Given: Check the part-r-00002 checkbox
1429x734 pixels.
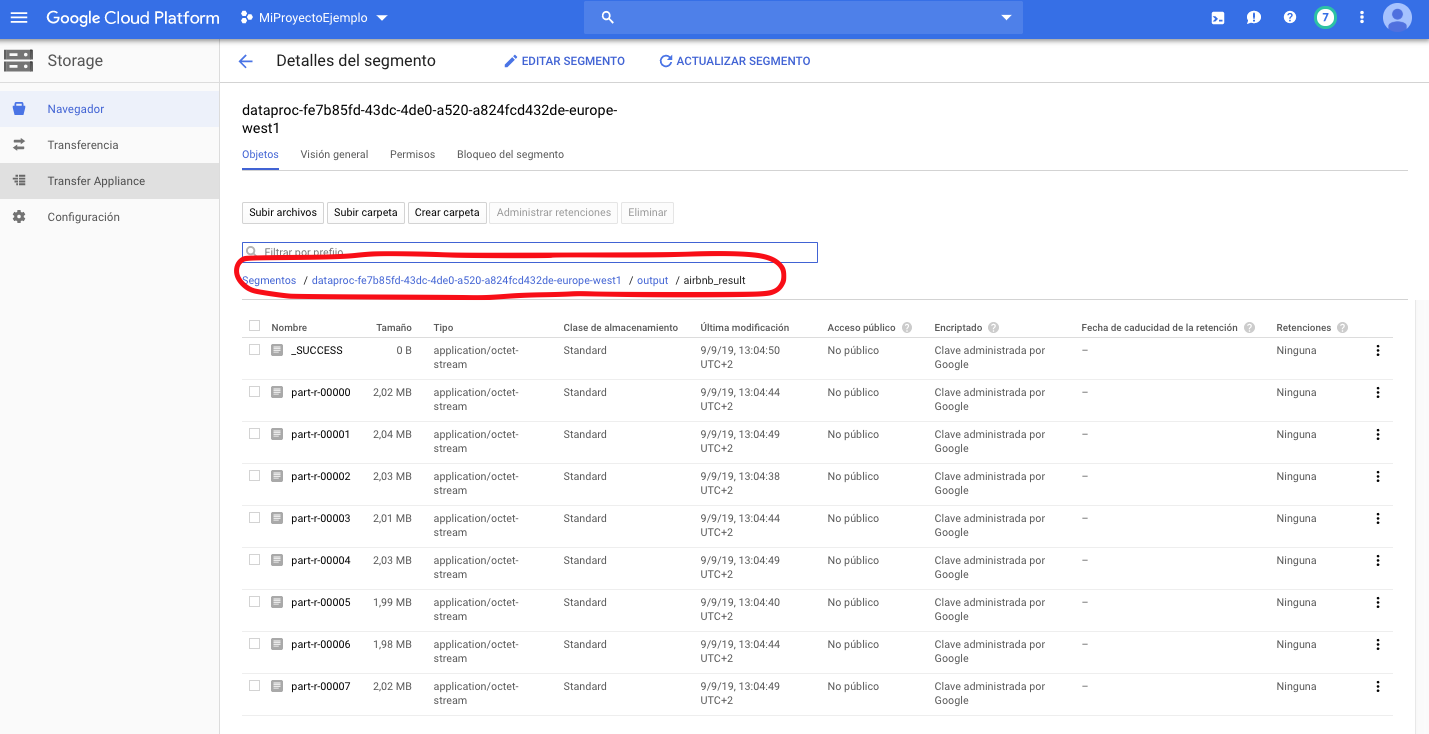Looking at the screenshot, I should pos(254,476).
